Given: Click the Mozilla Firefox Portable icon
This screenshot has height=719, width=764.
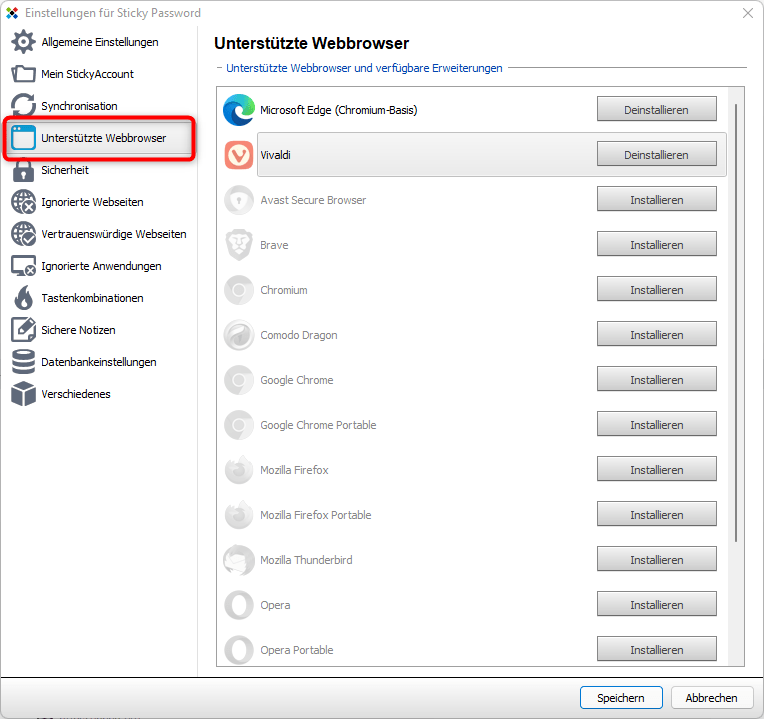Looking at the screenshot, I should 239,515.
